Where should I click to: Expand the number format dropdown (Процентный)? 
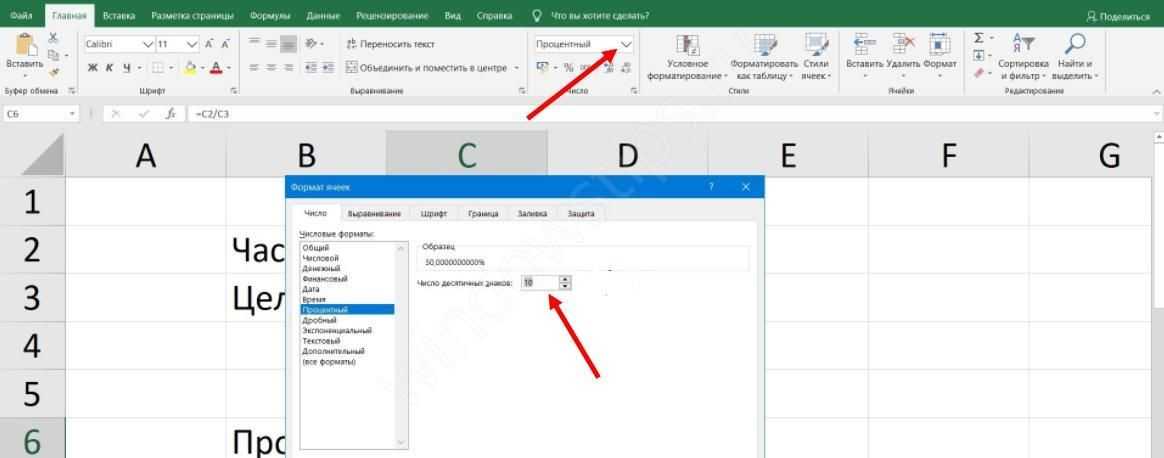pos(626,45)
